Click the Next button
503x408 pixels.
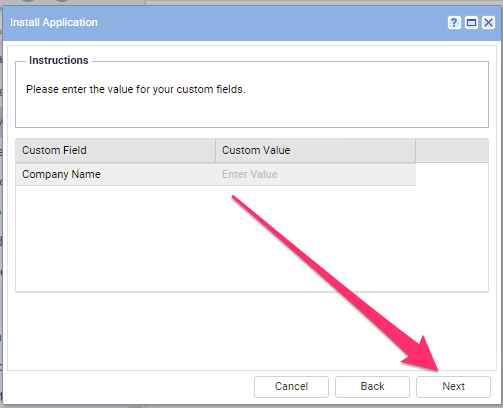(x=453, y=387)
